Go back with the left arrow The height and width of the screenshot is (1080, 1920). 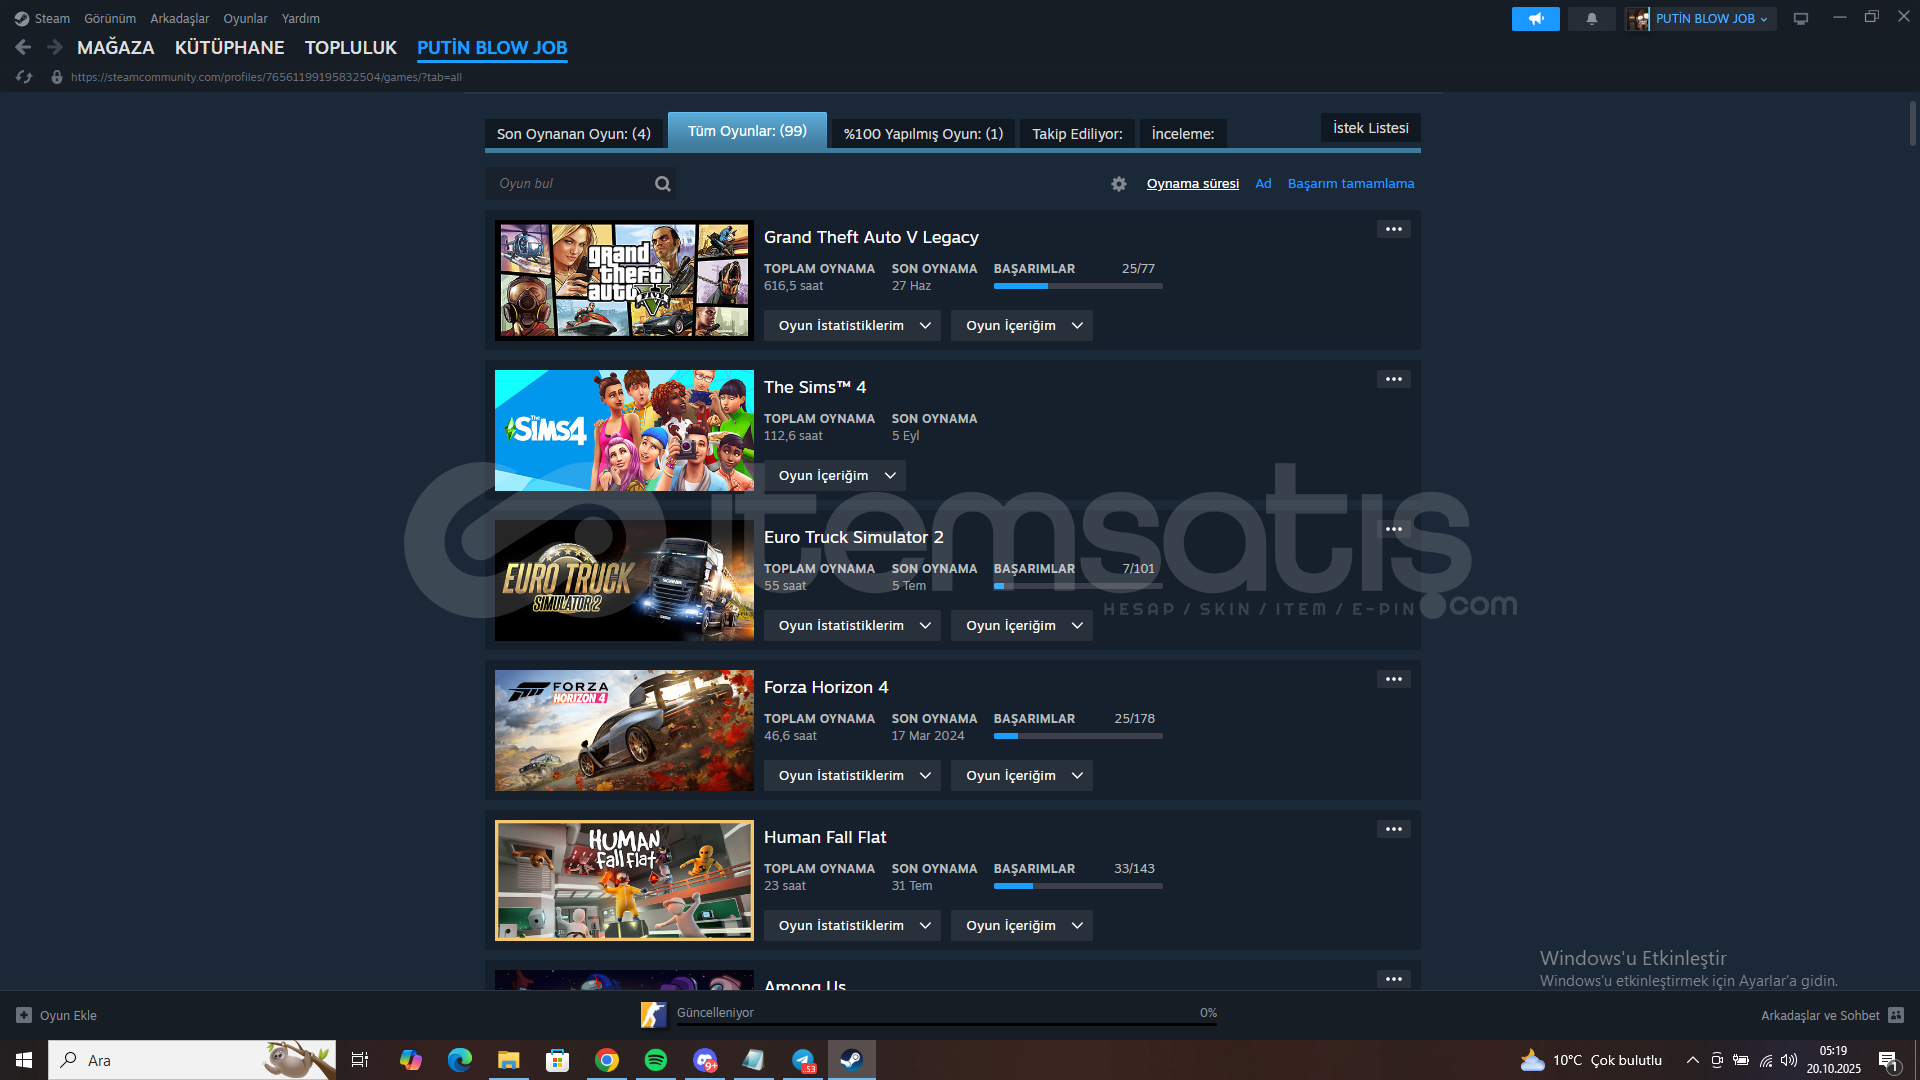pyautogui.click(x=23, y=47)
